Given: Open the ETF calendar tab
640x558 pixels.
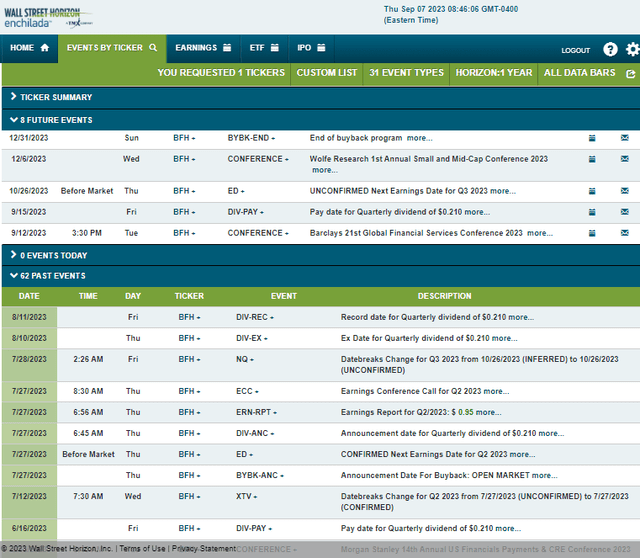Looking at the screenshot, I should click(264, 48).
